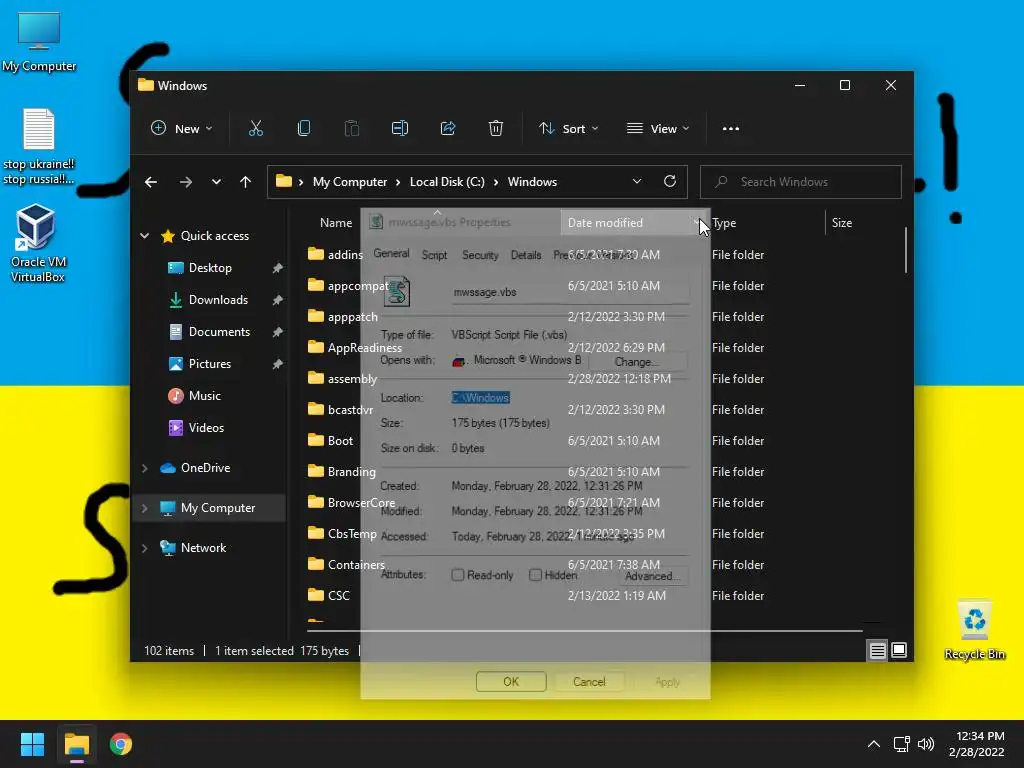Switch to the Details properties tab
Image resolution: width=1024 pixels, height=768 pixels.
click(x=526, y=255)
